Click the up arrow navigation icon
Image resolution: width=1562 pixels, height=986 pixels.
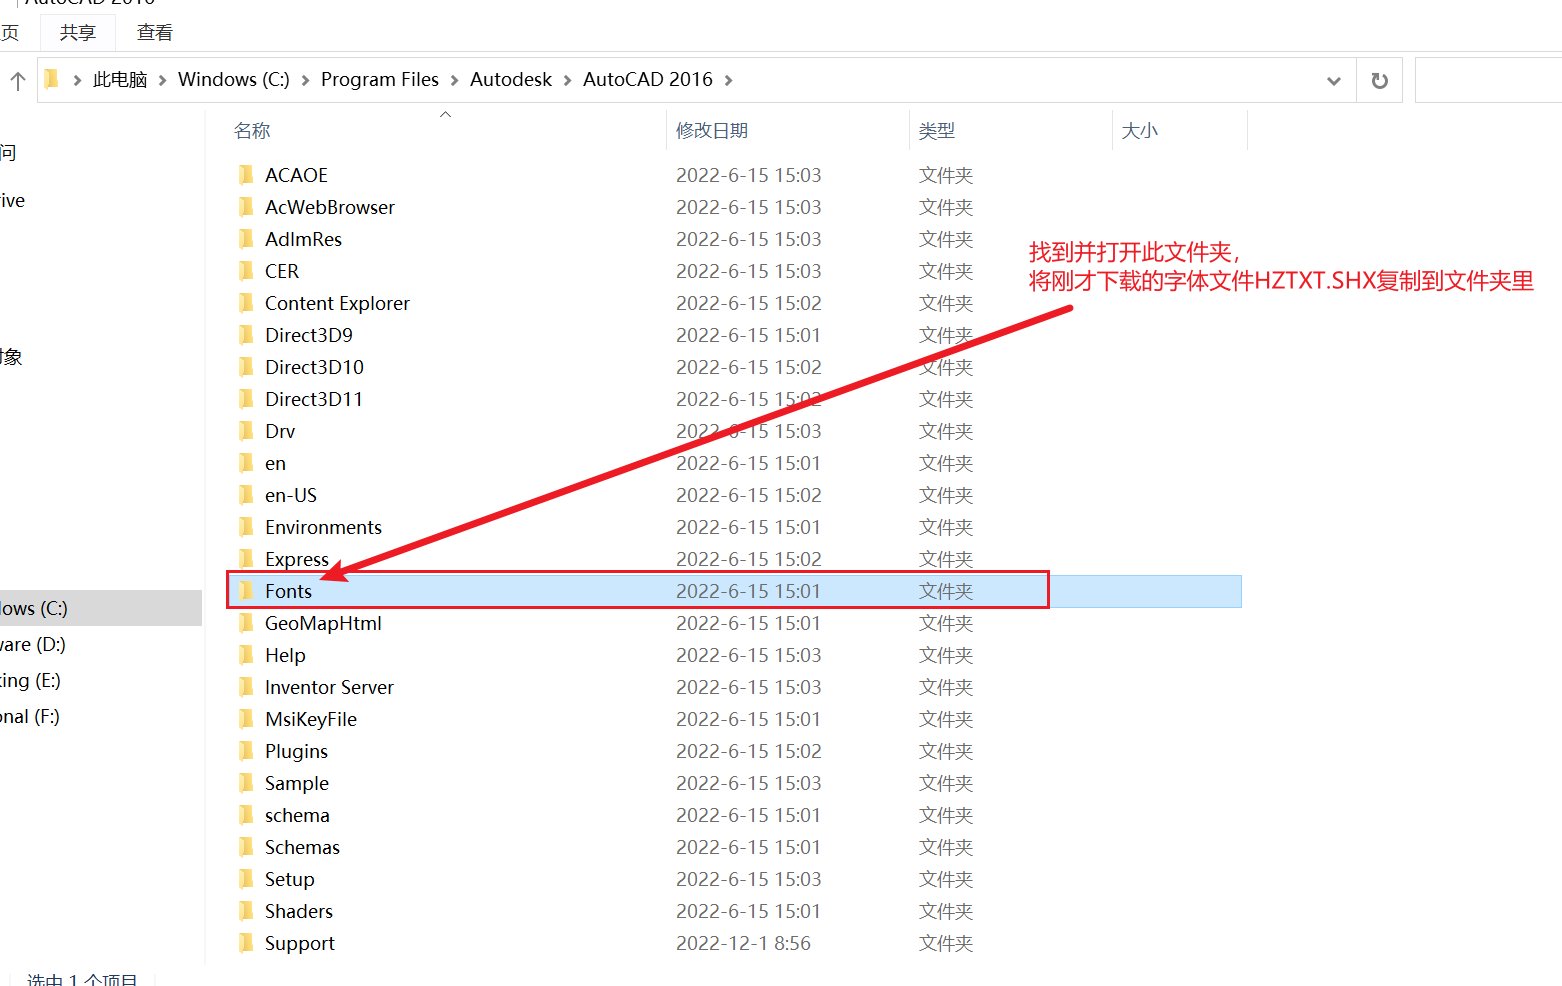(x=18, y=81)
